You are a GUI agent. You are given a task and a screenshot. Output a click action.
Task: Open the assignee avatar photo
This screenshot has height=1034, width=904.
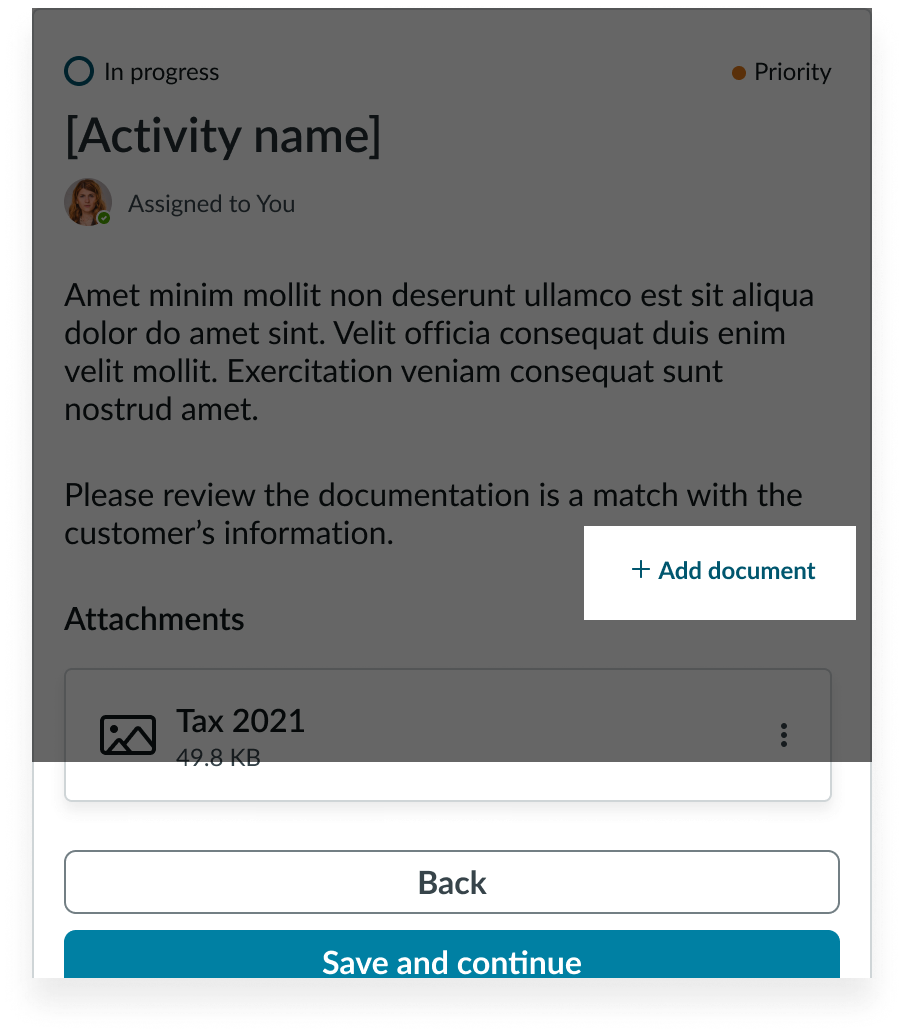tap(88, 202)
